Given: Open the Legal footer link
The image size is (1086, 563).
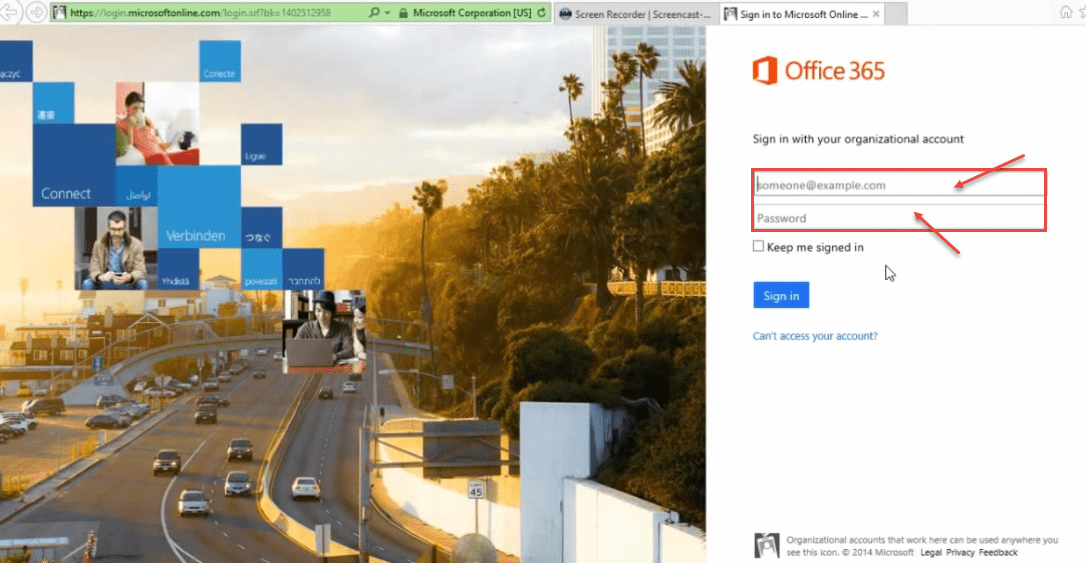Looking at the screenshot, I should (931, 553).
